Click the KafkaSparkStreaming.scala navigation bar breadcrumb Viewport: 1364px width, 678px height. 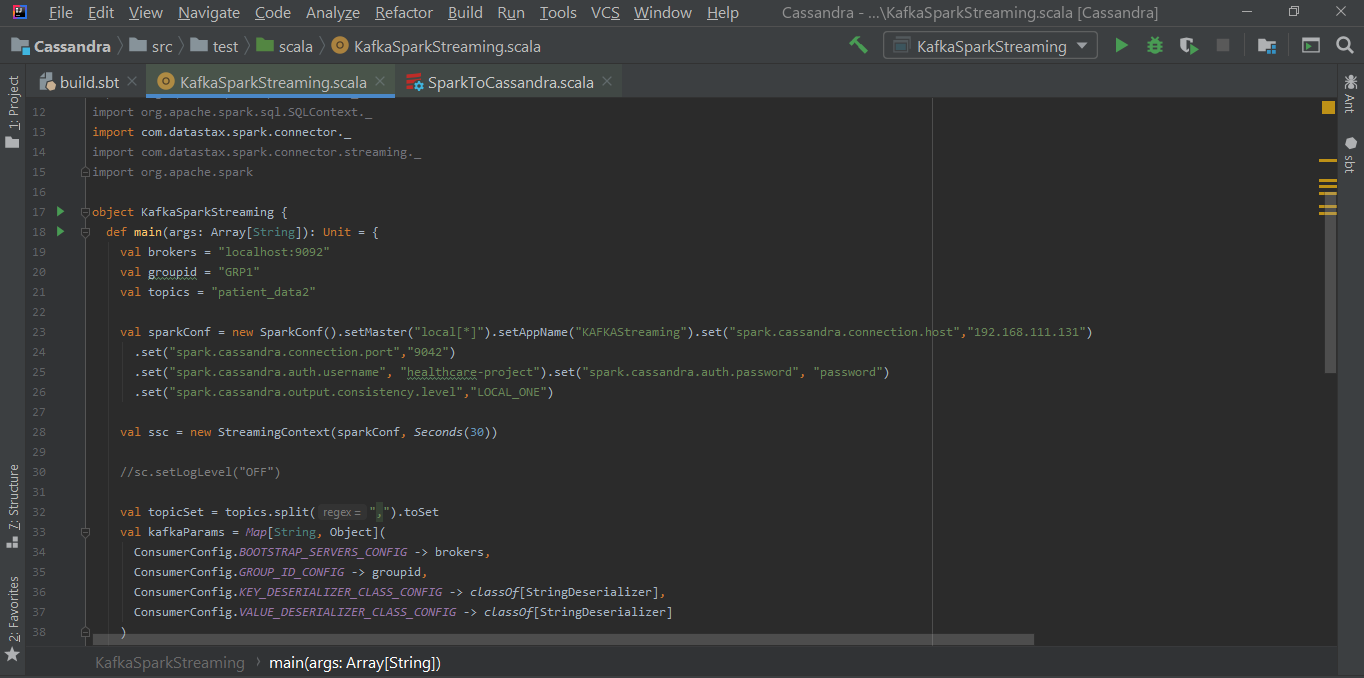(436, 46)
